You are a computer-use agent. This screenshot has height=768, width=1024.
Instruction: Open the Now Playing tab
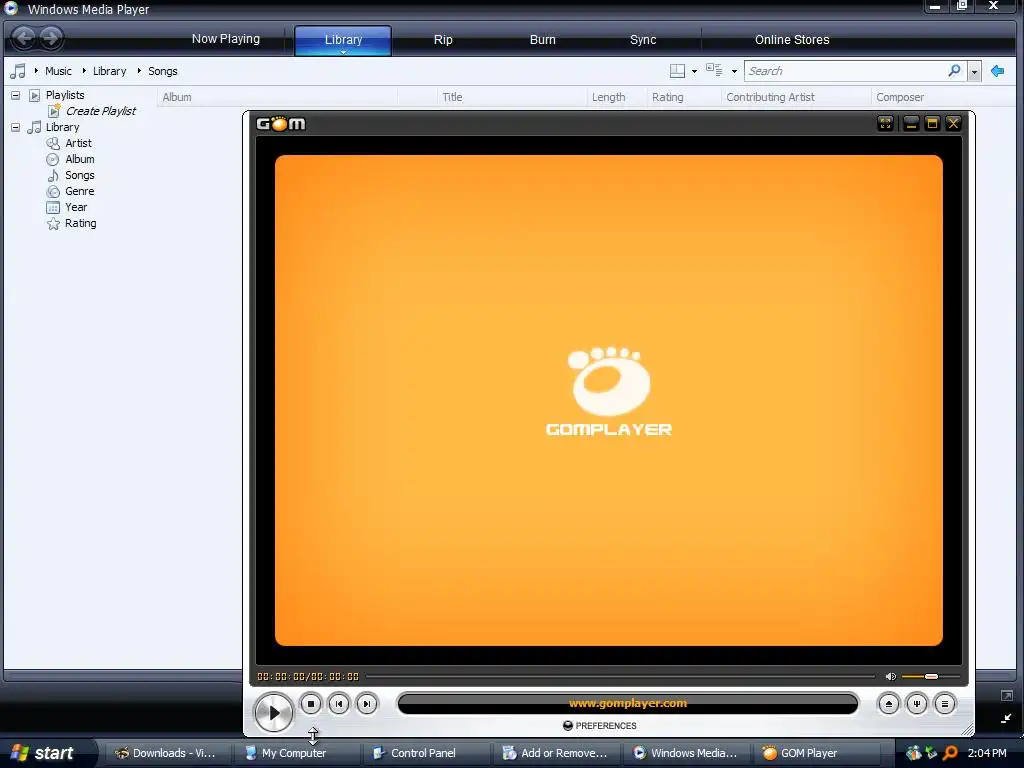tap(225, 39)
